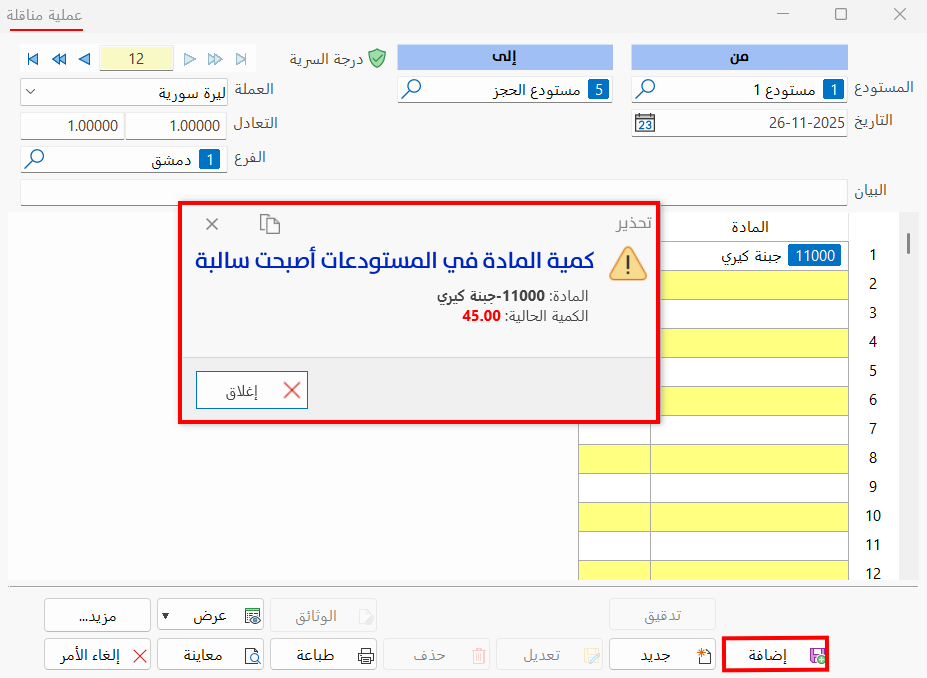The height and width of the screenshot is (678, 927).
Task: Click the مزيد more options button
Action: pos(97,616)
